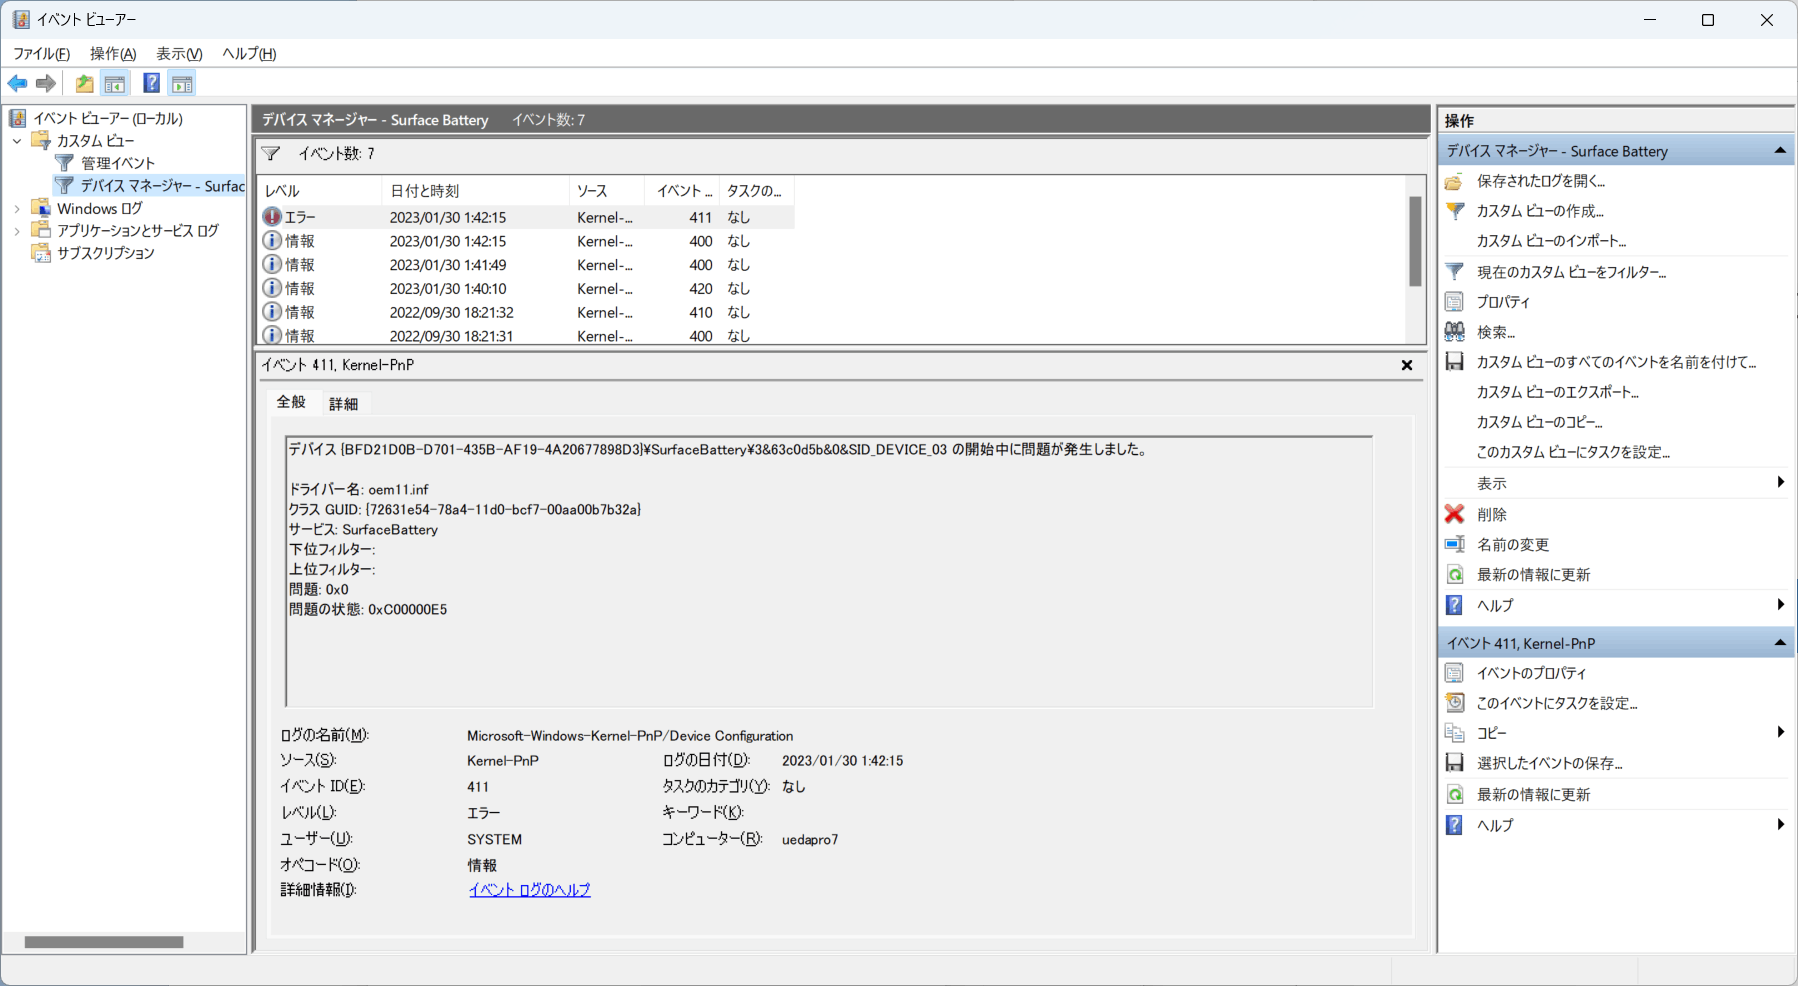Screen dimensions: 1798x986
Task: Click the filter funnel icon beside イベント数: 7
Action: click(x=271, y=154)
